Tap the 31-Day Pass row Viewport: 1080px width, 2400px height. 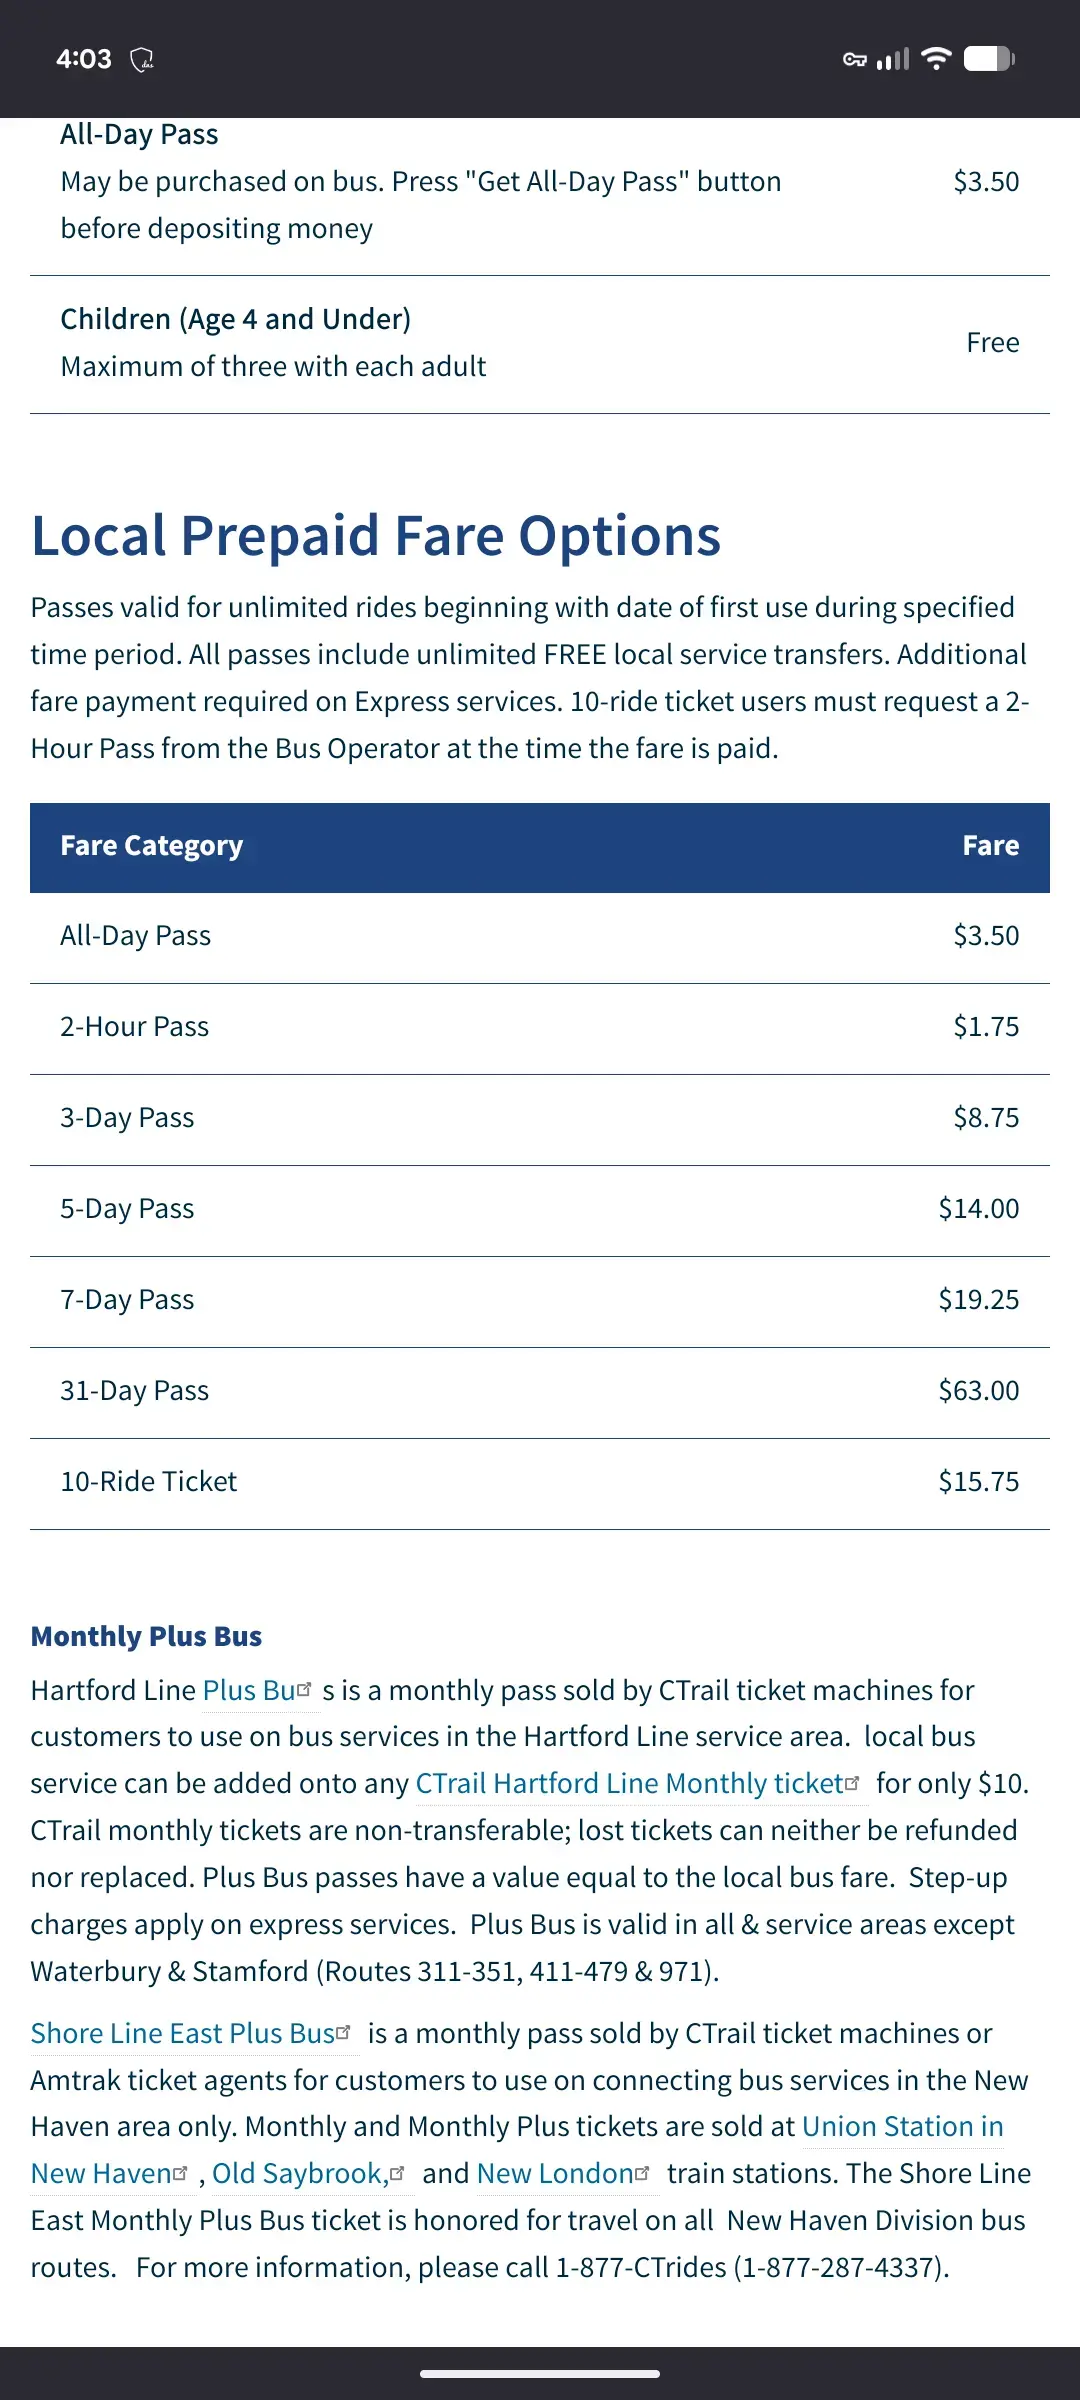(x=540, y=1392)
